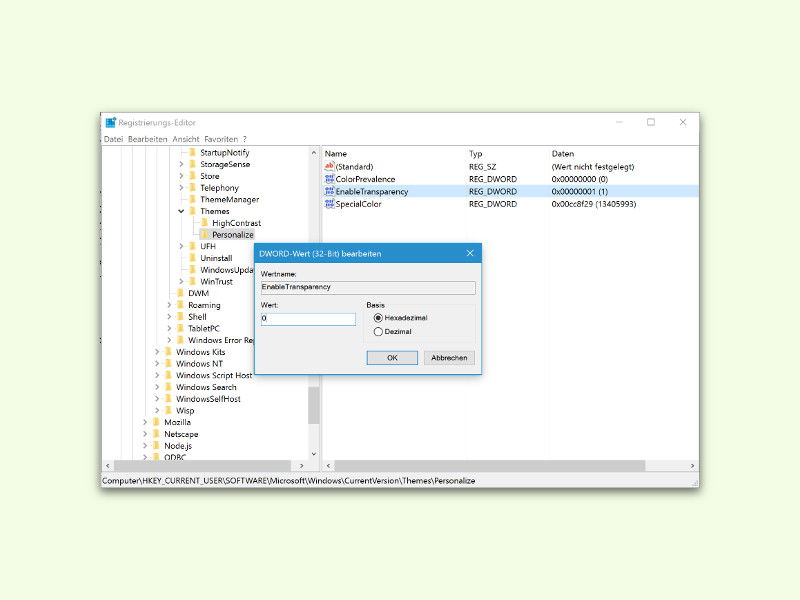
Task: Expand the Windows Search tree node arrow
Action: coord(157,387)
